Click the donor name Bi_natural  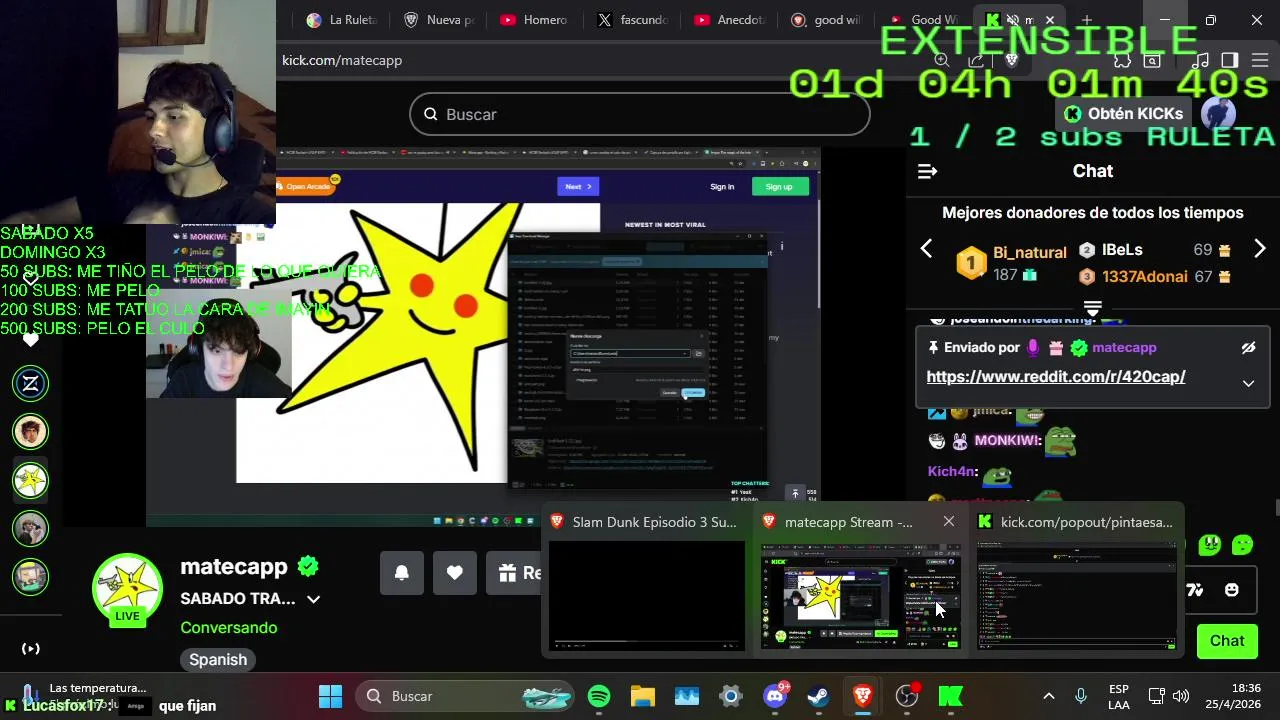[x=1029, y=252]
